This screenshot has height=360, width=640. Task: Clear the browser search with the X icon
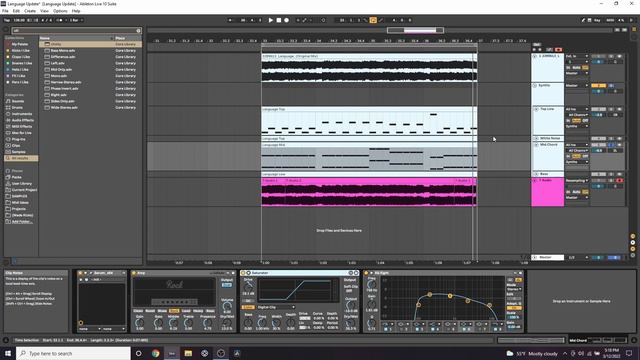138,31
